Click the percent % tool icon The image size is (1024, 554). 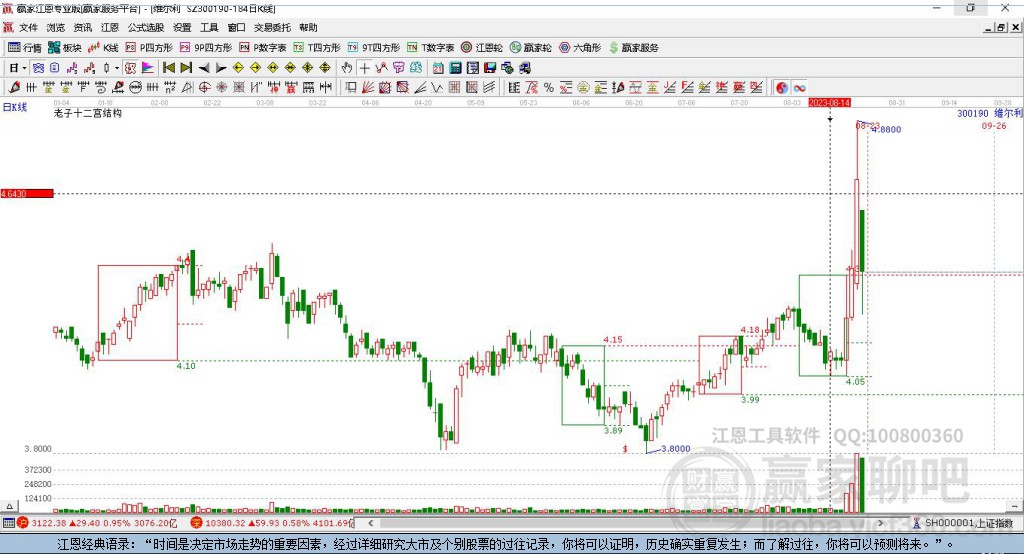pyautogui.click(x=549, y=88)
